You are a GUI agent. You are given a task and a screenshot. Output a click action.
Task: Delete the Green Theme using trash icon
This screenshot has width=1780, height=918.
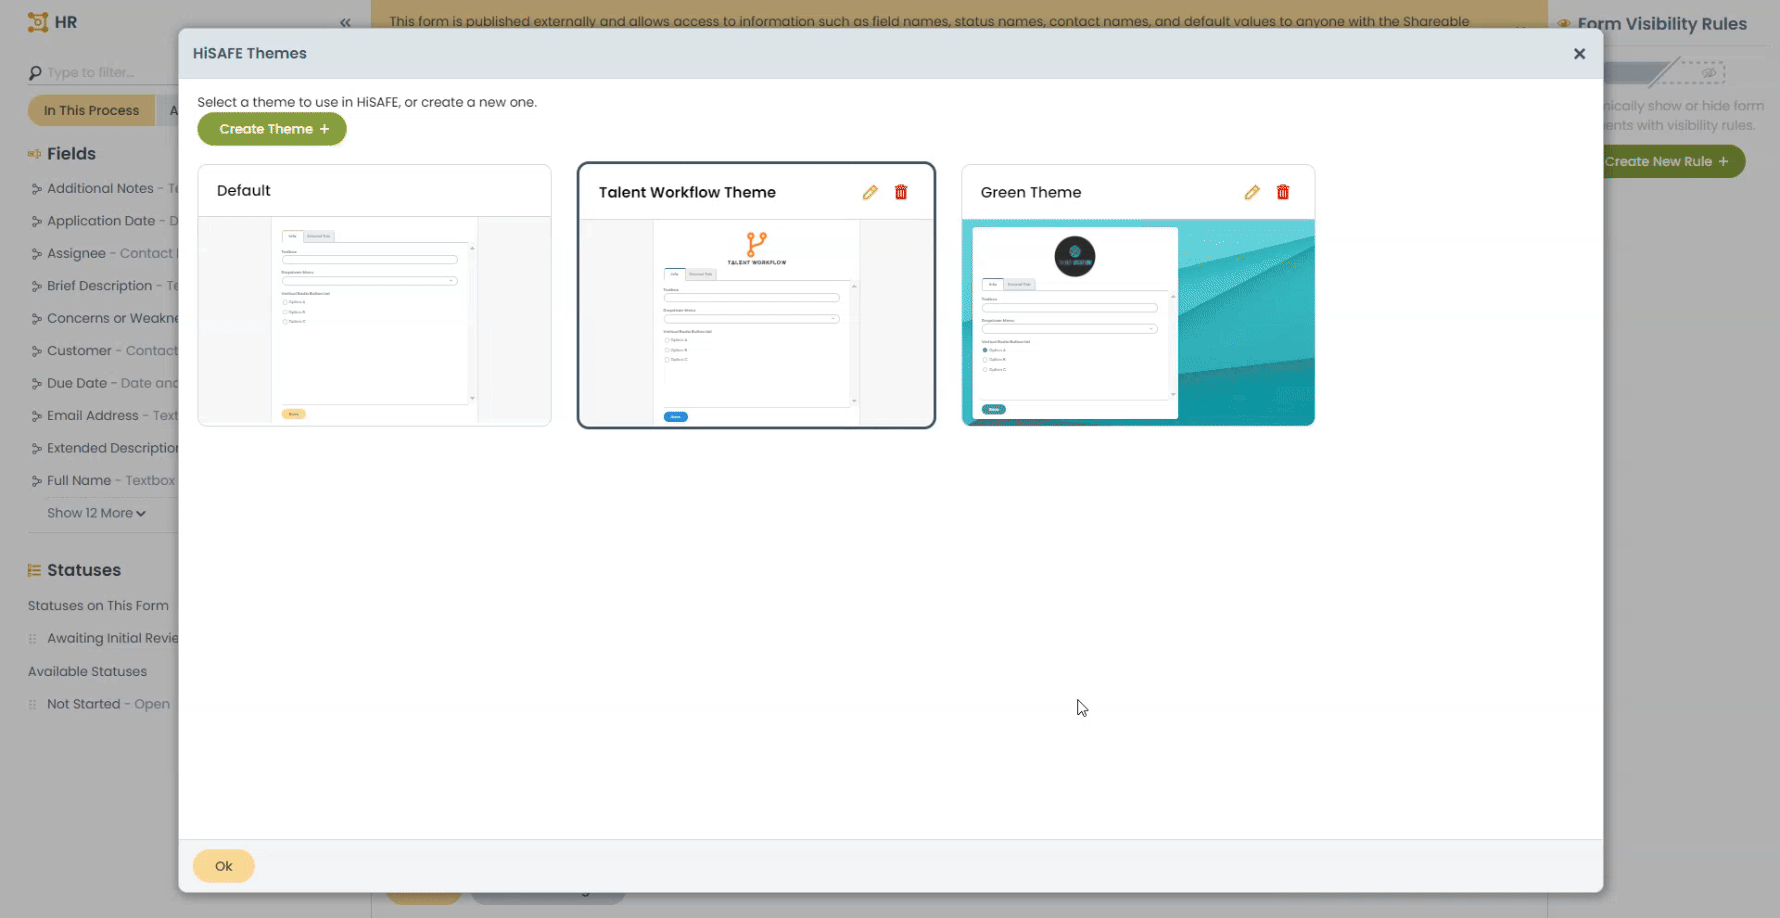pyautogui.click(x=1283, y=192)
